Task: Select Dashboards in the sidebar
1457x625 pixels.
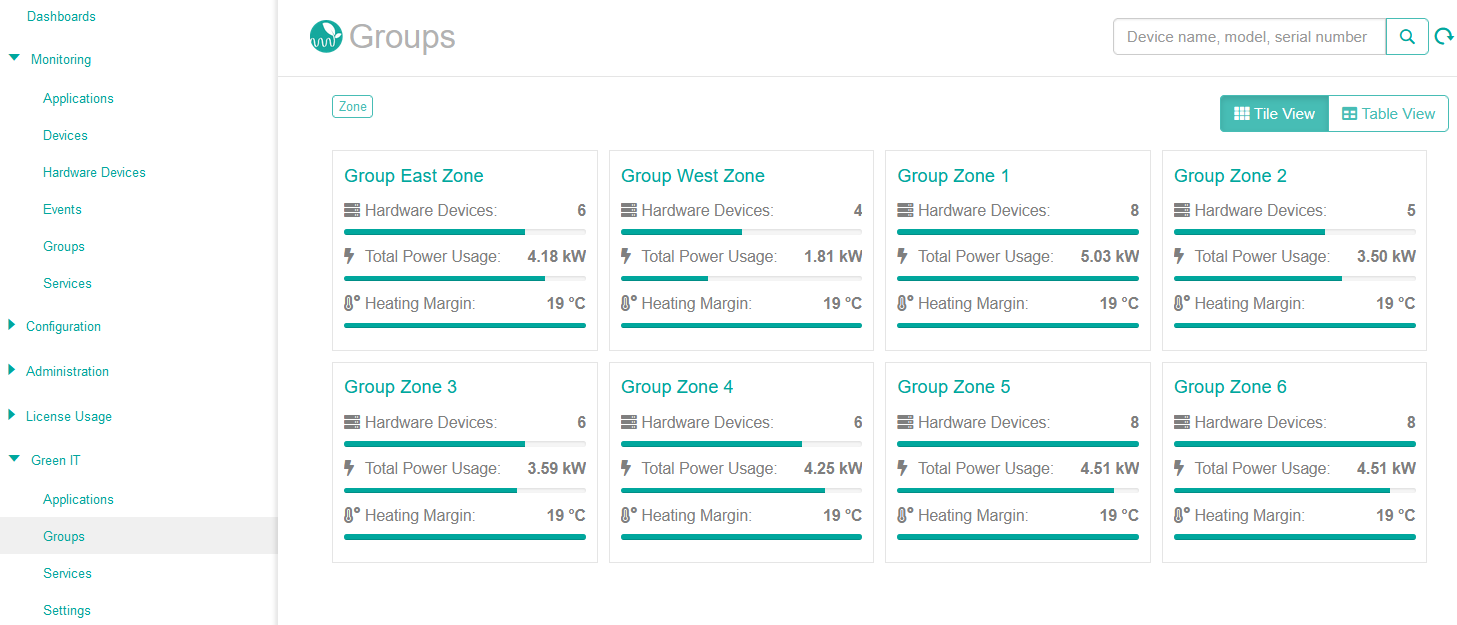Action: 61,16
